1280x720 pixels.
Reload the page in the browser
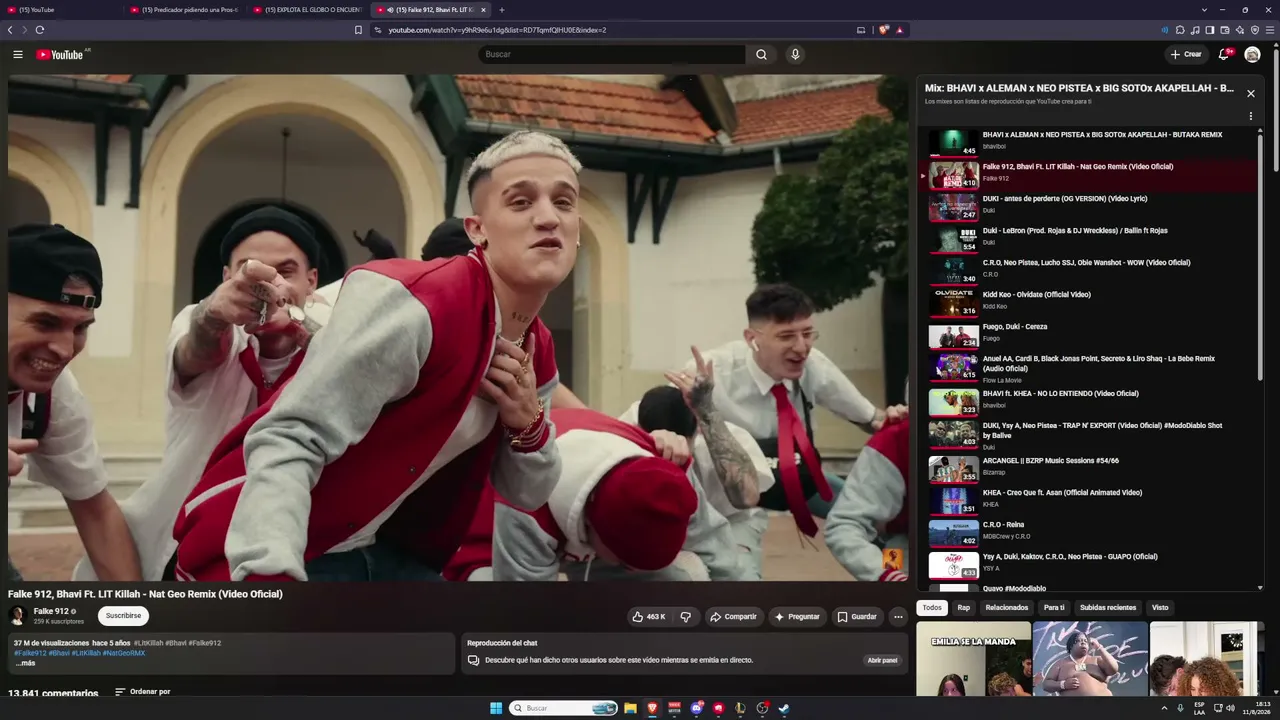click(40, 30)
